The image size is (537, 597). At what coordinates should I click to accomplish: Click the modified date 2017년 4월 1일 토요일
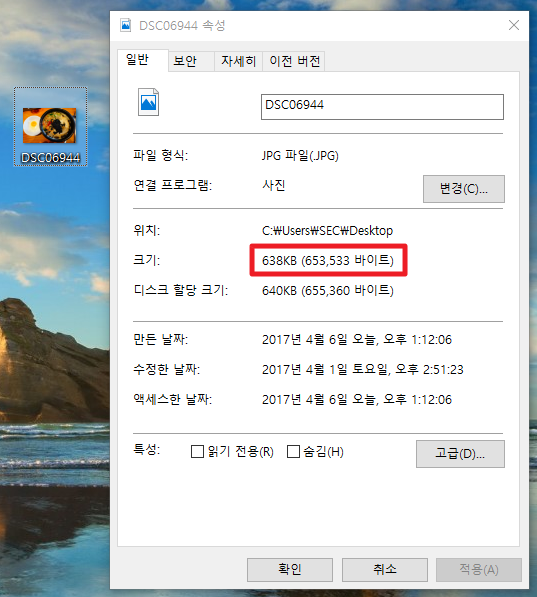coord(324,369)
